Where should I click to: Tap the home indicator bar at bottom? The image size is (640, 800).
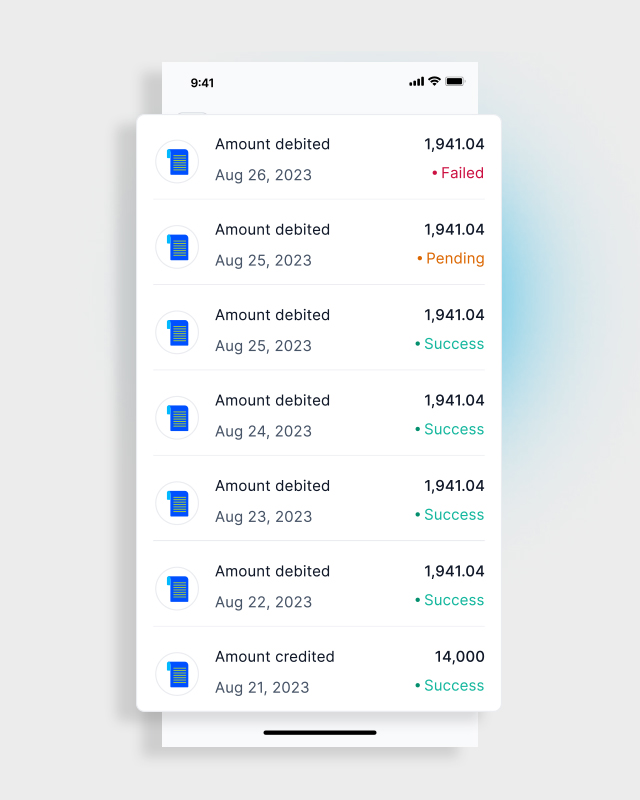320,733
